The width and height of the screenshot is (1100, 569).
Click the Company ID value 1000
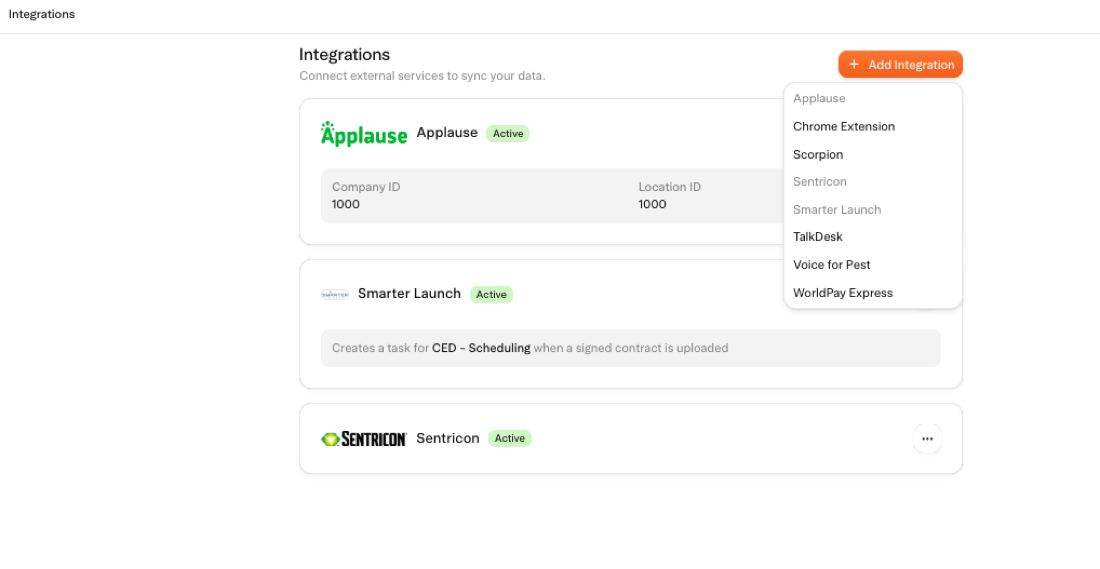346,205
